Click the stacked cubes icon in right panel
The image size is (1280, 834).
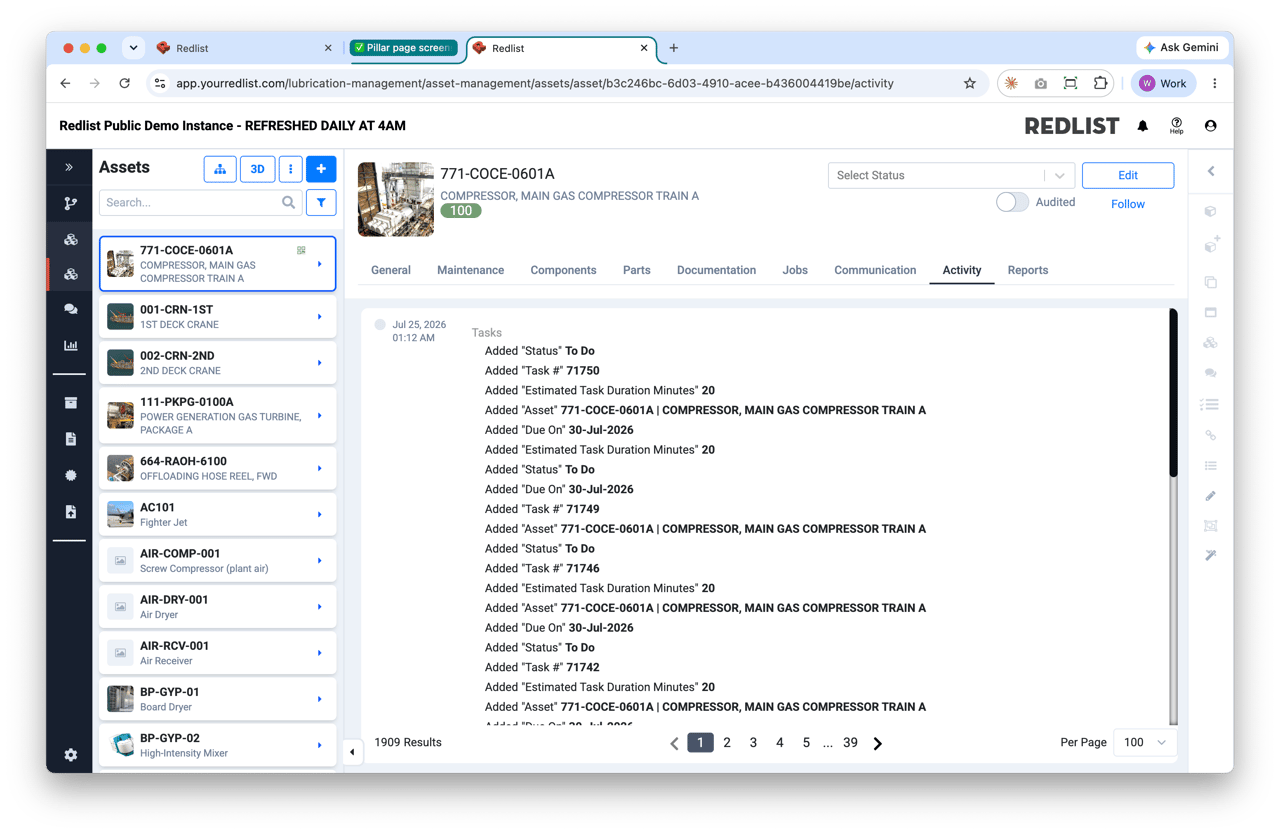point(1210,343)
